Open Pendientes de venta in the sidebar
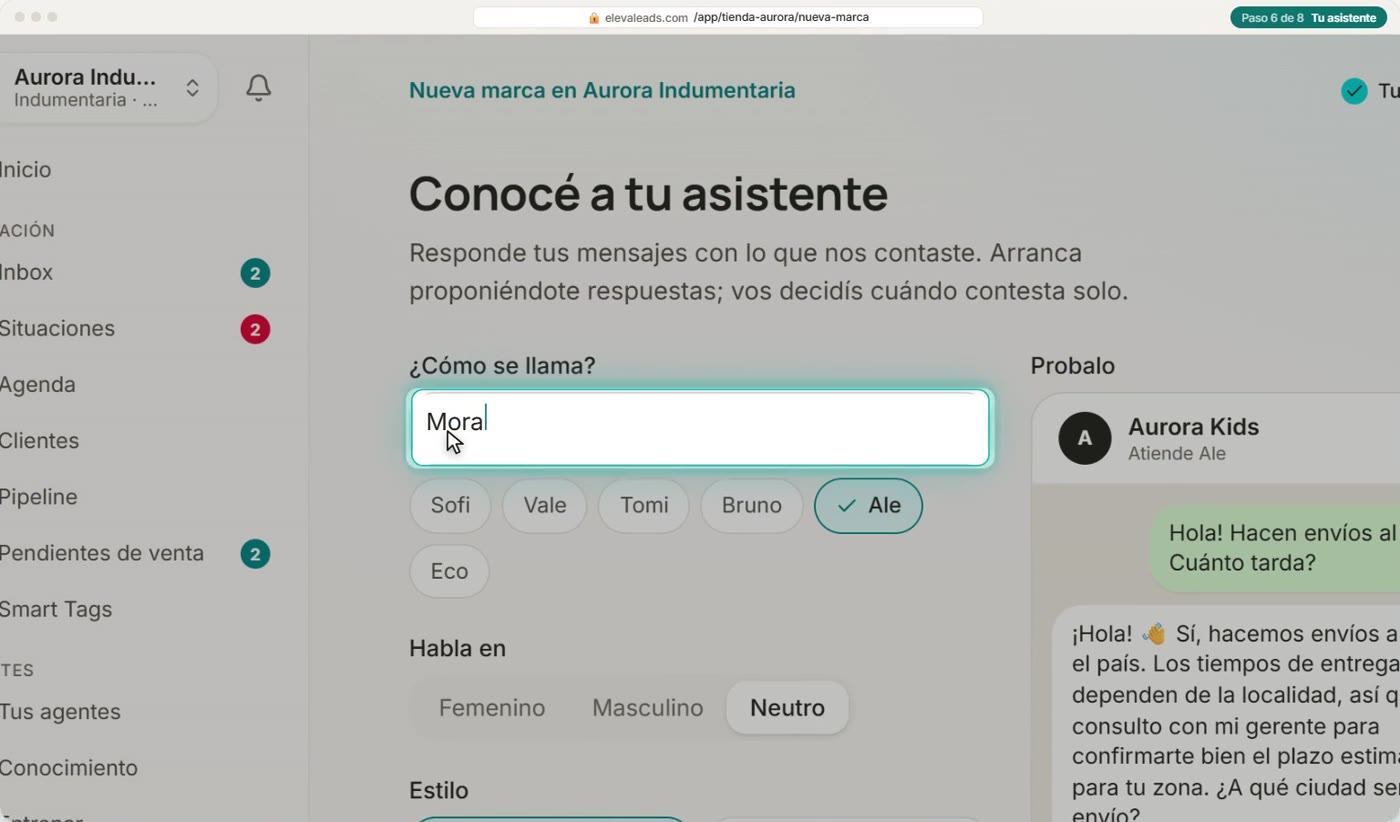The height and width of the screenshot is (822, 1400). coord(101,553)
